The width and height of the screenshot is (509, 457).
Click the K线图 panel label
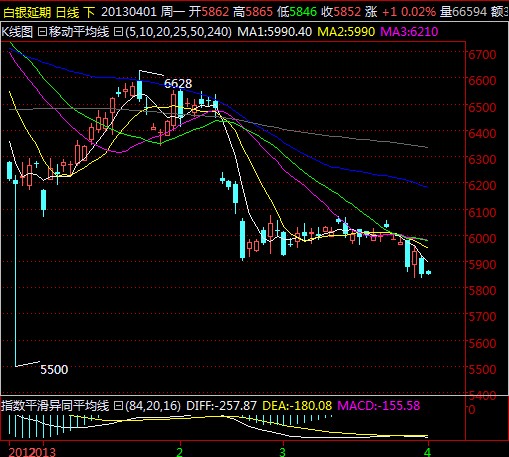pos(17,32)
